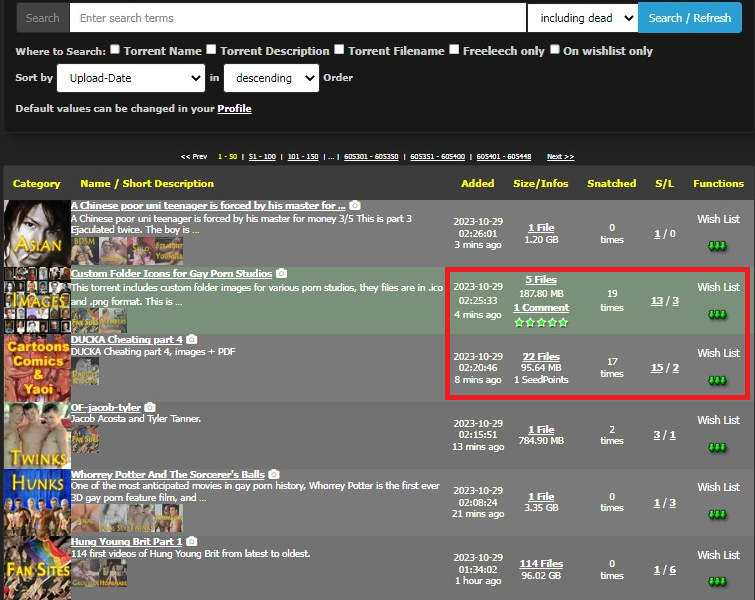Click the camera icon next to OF-jacob-tyler
Image resolution: width=755 pixels, height=600 pixels.
(x=150, y=407)
